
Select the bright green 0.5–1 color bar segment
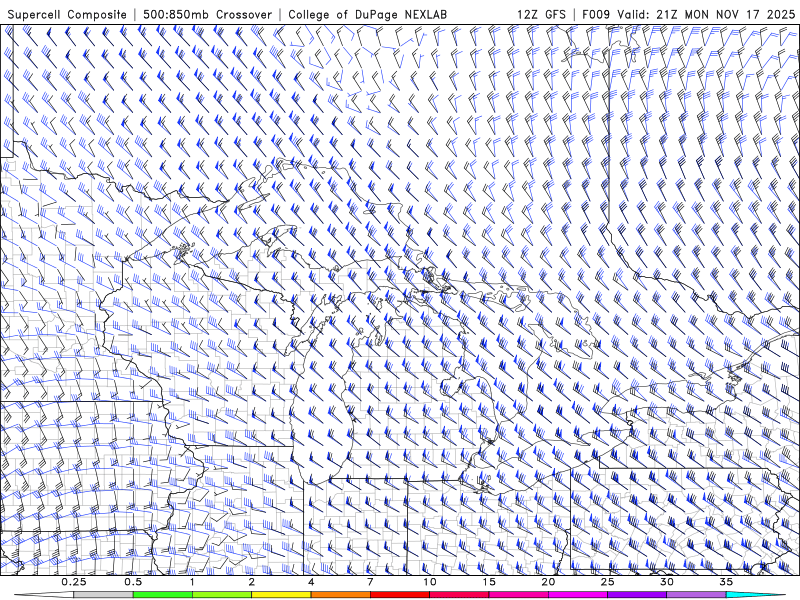(163, 595)
